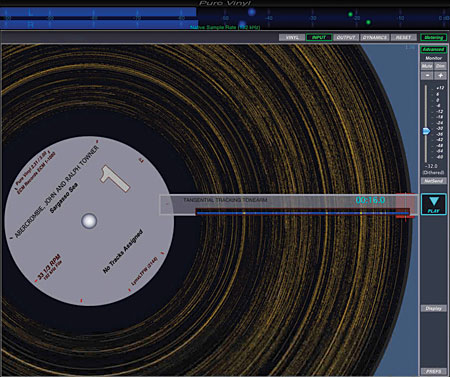
Task: Click the monitor volume minus button
Action: tap(427, 76)
